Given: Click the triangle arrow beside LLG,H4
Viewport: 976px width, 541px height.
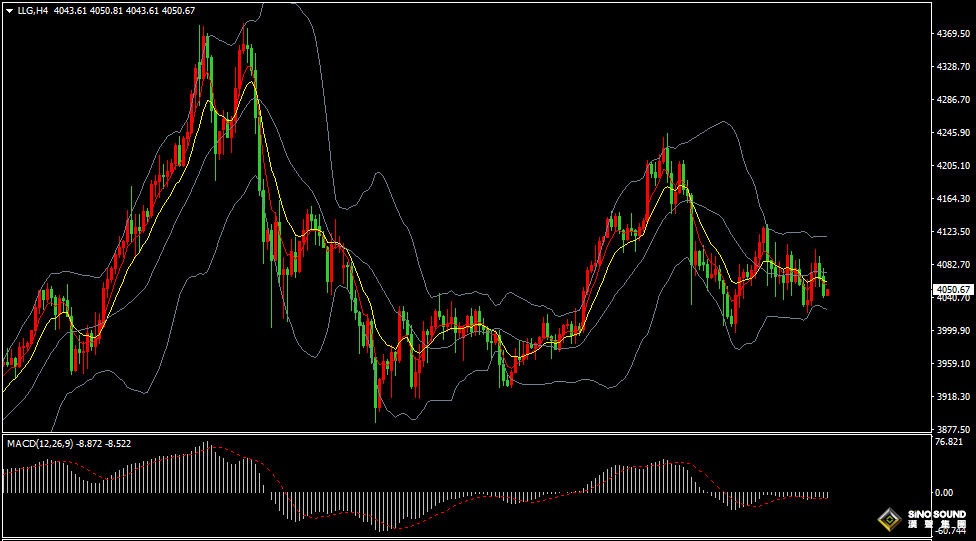Looking at the screenshot, I should tap(9, 10).
